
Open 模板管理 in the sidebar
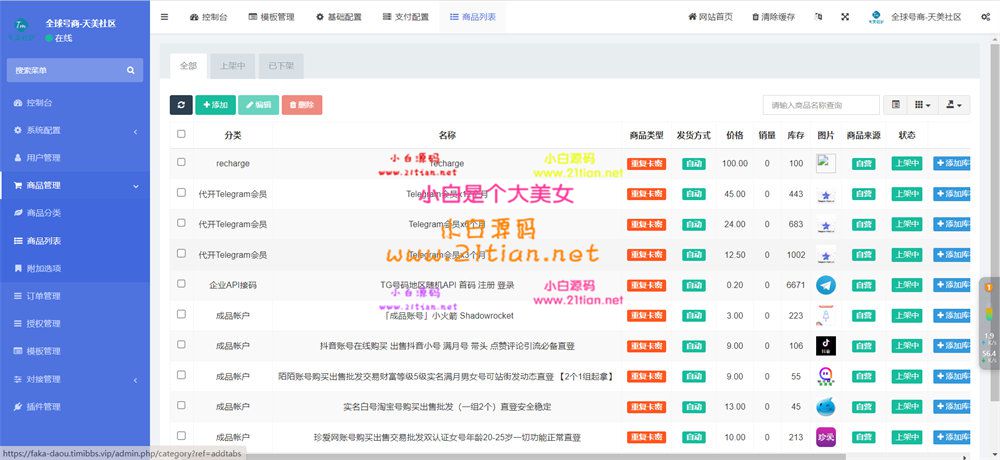pyautogui.click(x=75, y=352)
